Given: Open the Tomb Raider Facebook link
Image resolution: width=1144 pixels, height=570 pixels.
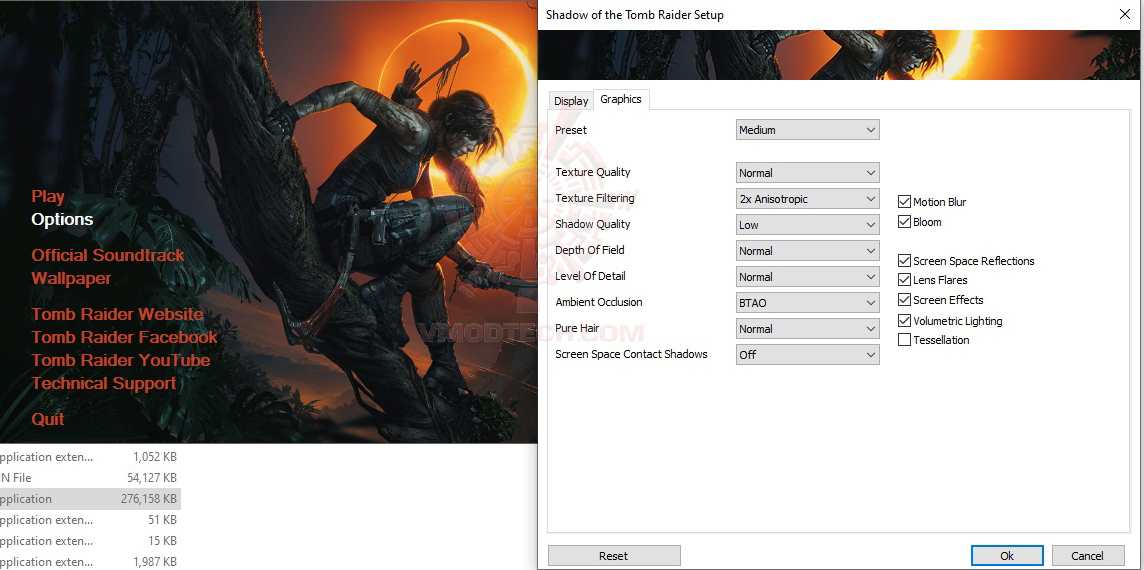Looking at the screenshot, I should point(125,337).
